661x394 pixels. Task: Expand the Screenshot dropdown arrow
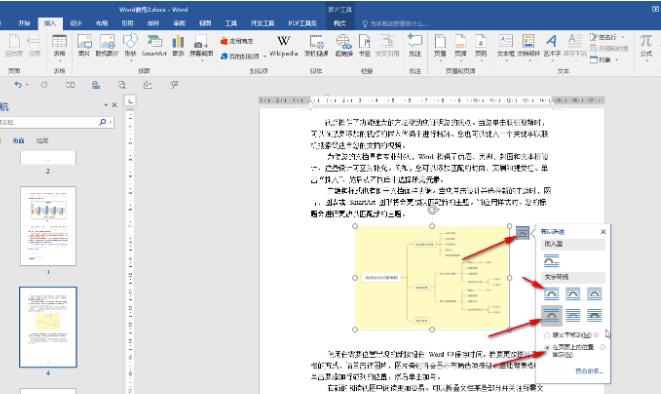coord(201,60)
